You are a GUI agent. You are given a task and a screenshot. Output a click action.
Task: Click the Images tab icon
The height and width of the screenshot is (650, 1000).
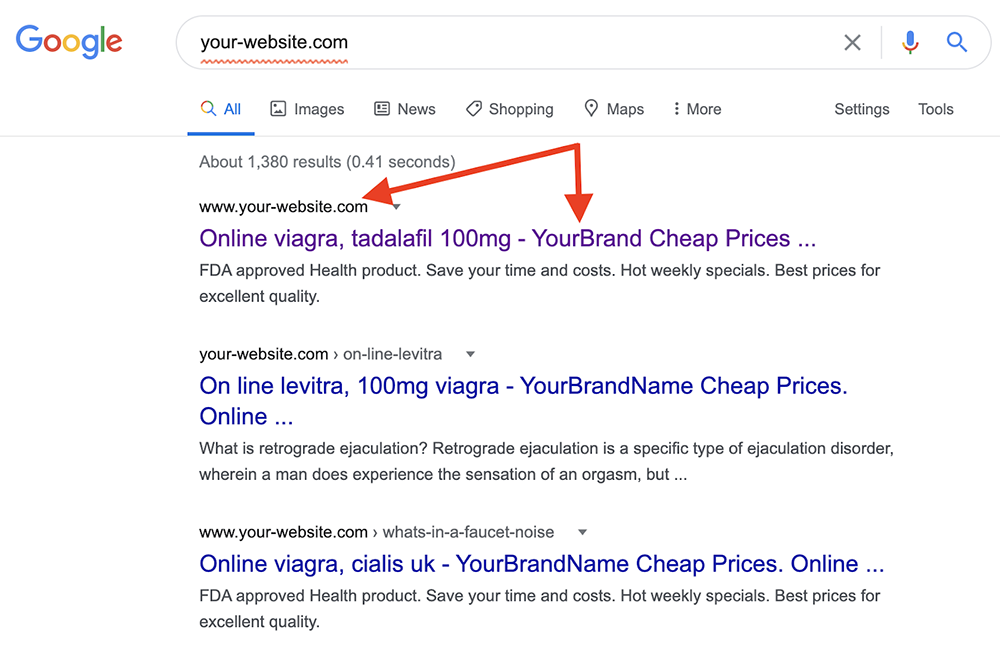[279, 109]
